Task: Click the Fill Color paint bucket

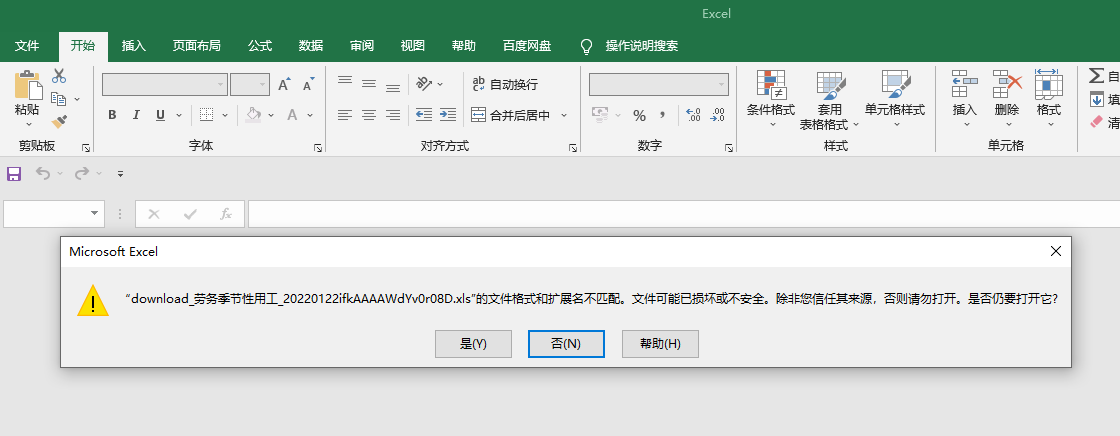Action: tap(254, 114)
